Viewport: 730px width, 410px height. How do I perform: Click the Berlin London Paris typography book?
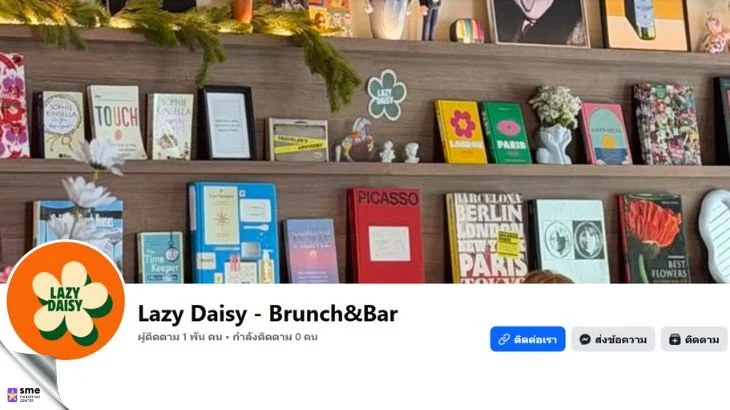click(x=487, y=238)
